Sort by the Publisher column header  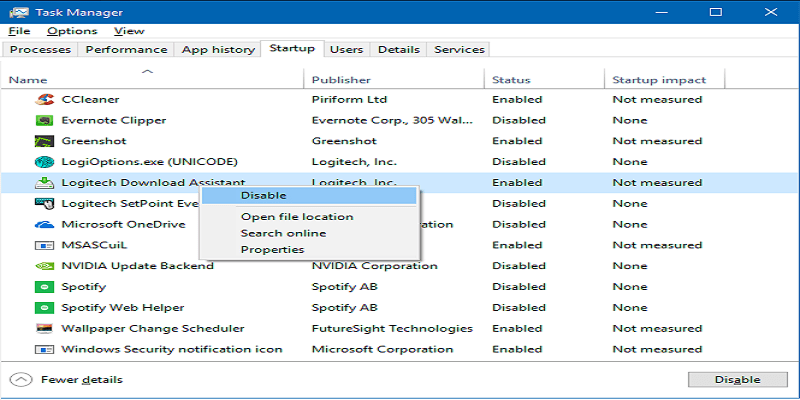(x=394, y=80)
